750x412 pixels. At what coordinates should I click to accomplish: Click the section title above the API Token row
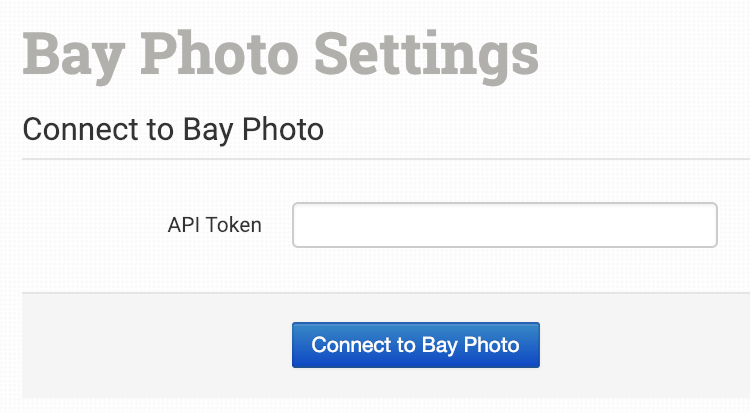(173, 129)
